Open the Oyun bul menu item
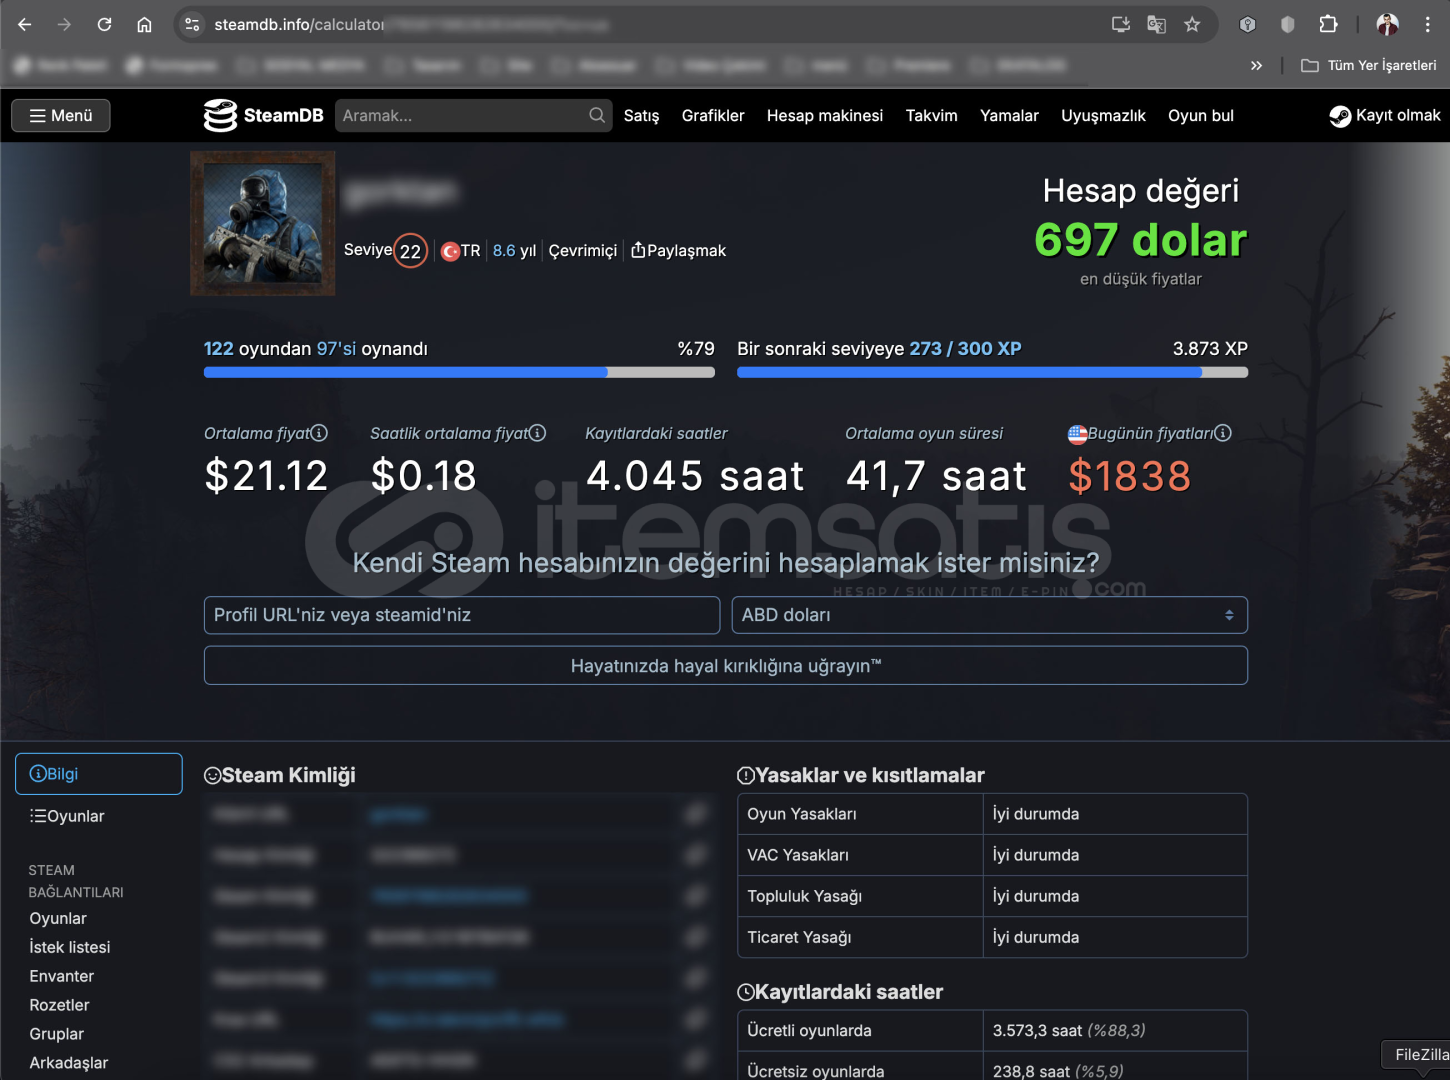The width and height of the screenshot is (1450, 1080). click(x=1200, y=116)
